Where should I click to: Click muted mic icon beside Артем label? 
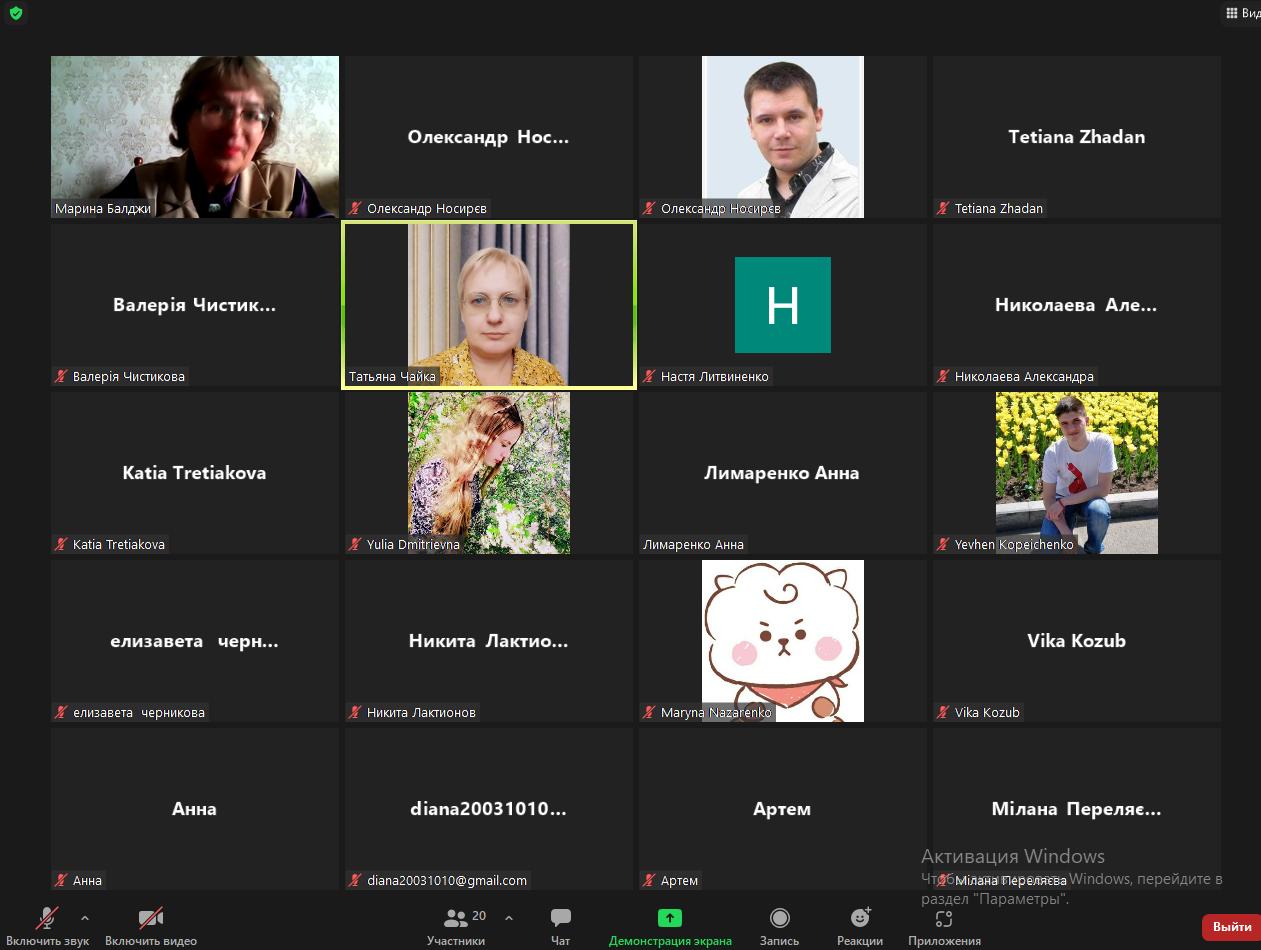(x=649, y=880)
